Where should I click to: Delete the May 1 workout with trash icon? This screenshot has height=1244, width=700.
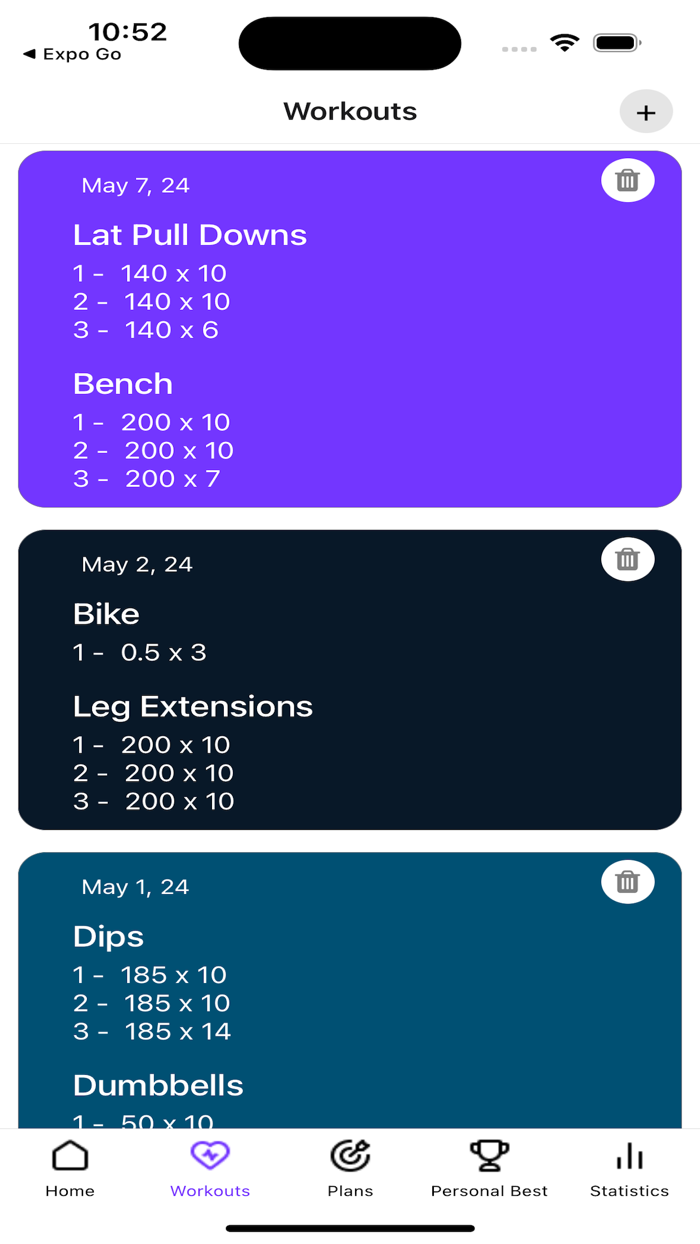627,881
